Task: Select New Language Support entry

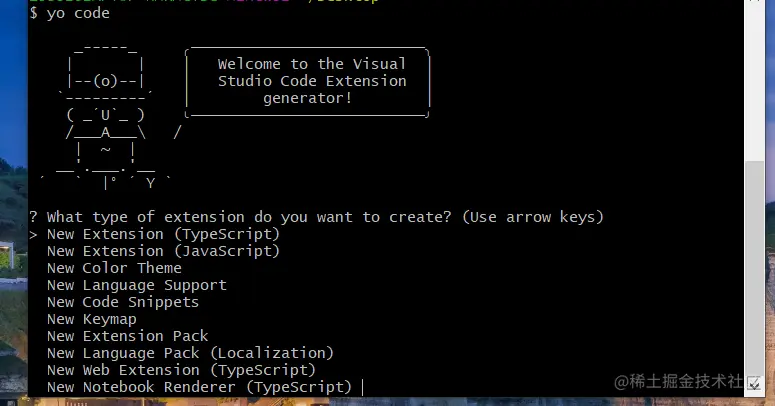Action: tap(136, 285)
